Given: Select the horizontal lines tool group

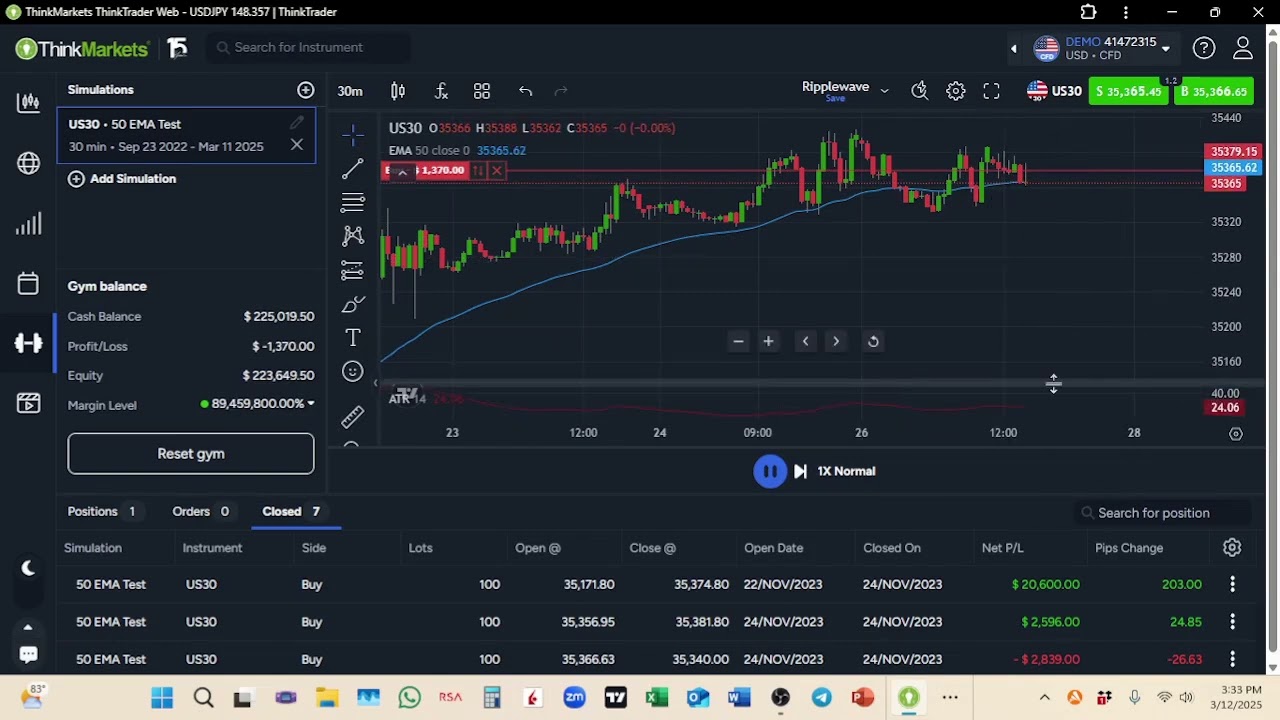Looking at the screenshot, I should coord(353,203).
